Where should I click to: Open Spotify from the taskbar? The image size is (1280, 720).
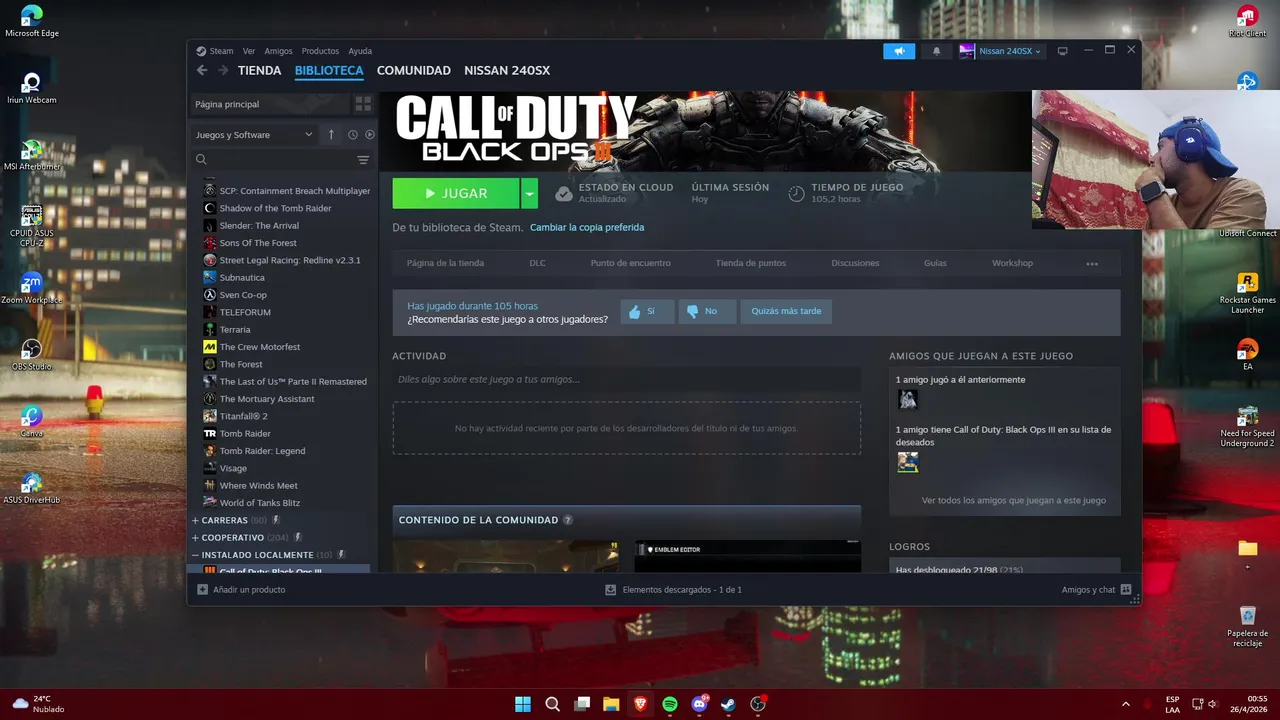670,704
